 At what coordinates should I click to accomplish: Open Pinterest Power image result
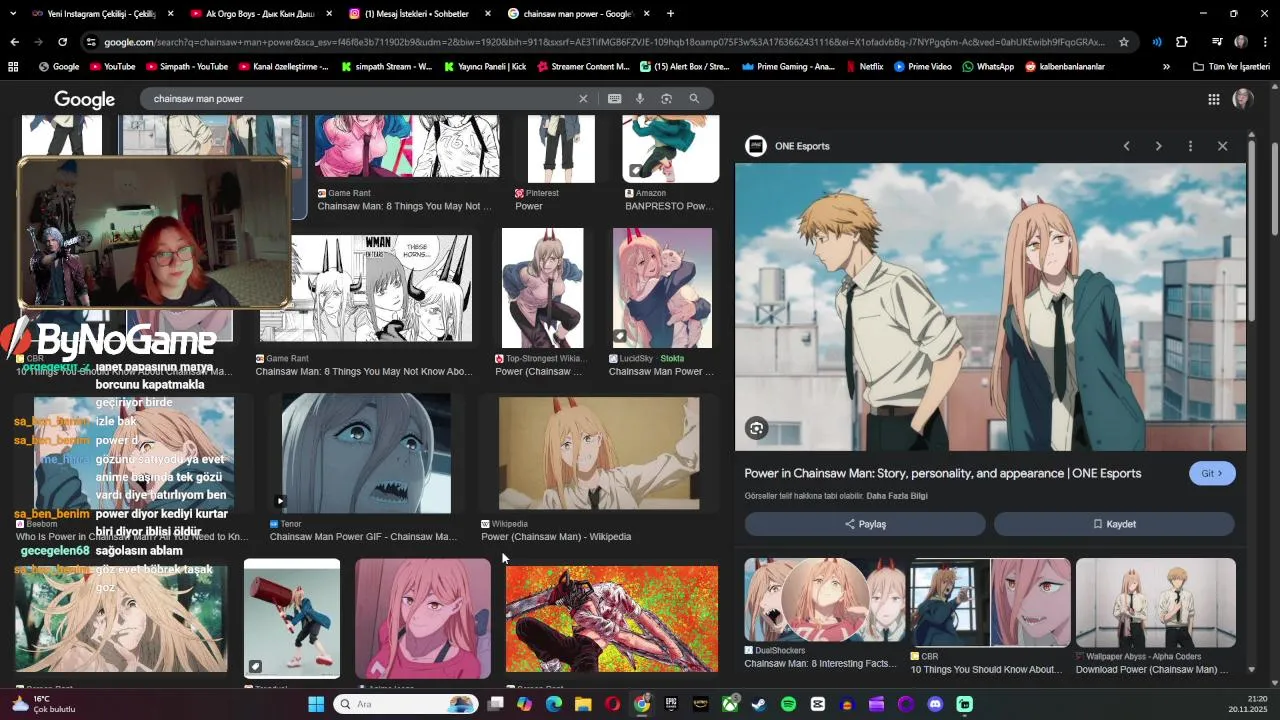(561, 148)
